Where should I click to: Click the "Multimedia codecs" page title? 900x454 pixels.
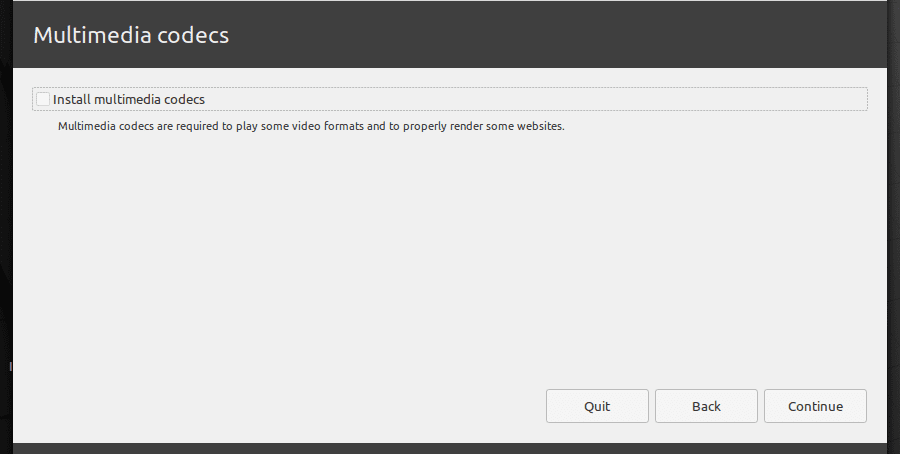(131, 35)
